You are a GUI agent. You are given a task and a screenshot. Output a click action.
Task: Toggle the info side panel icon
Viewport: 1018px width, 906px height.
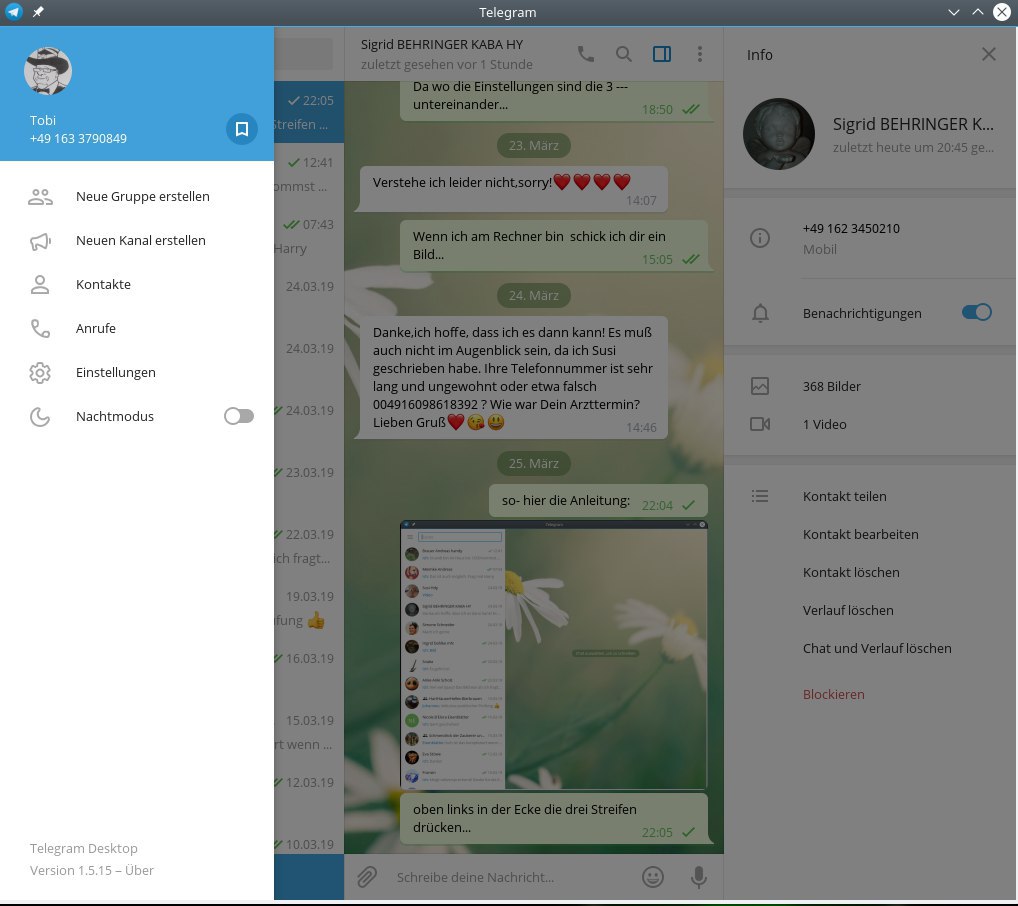661,54
